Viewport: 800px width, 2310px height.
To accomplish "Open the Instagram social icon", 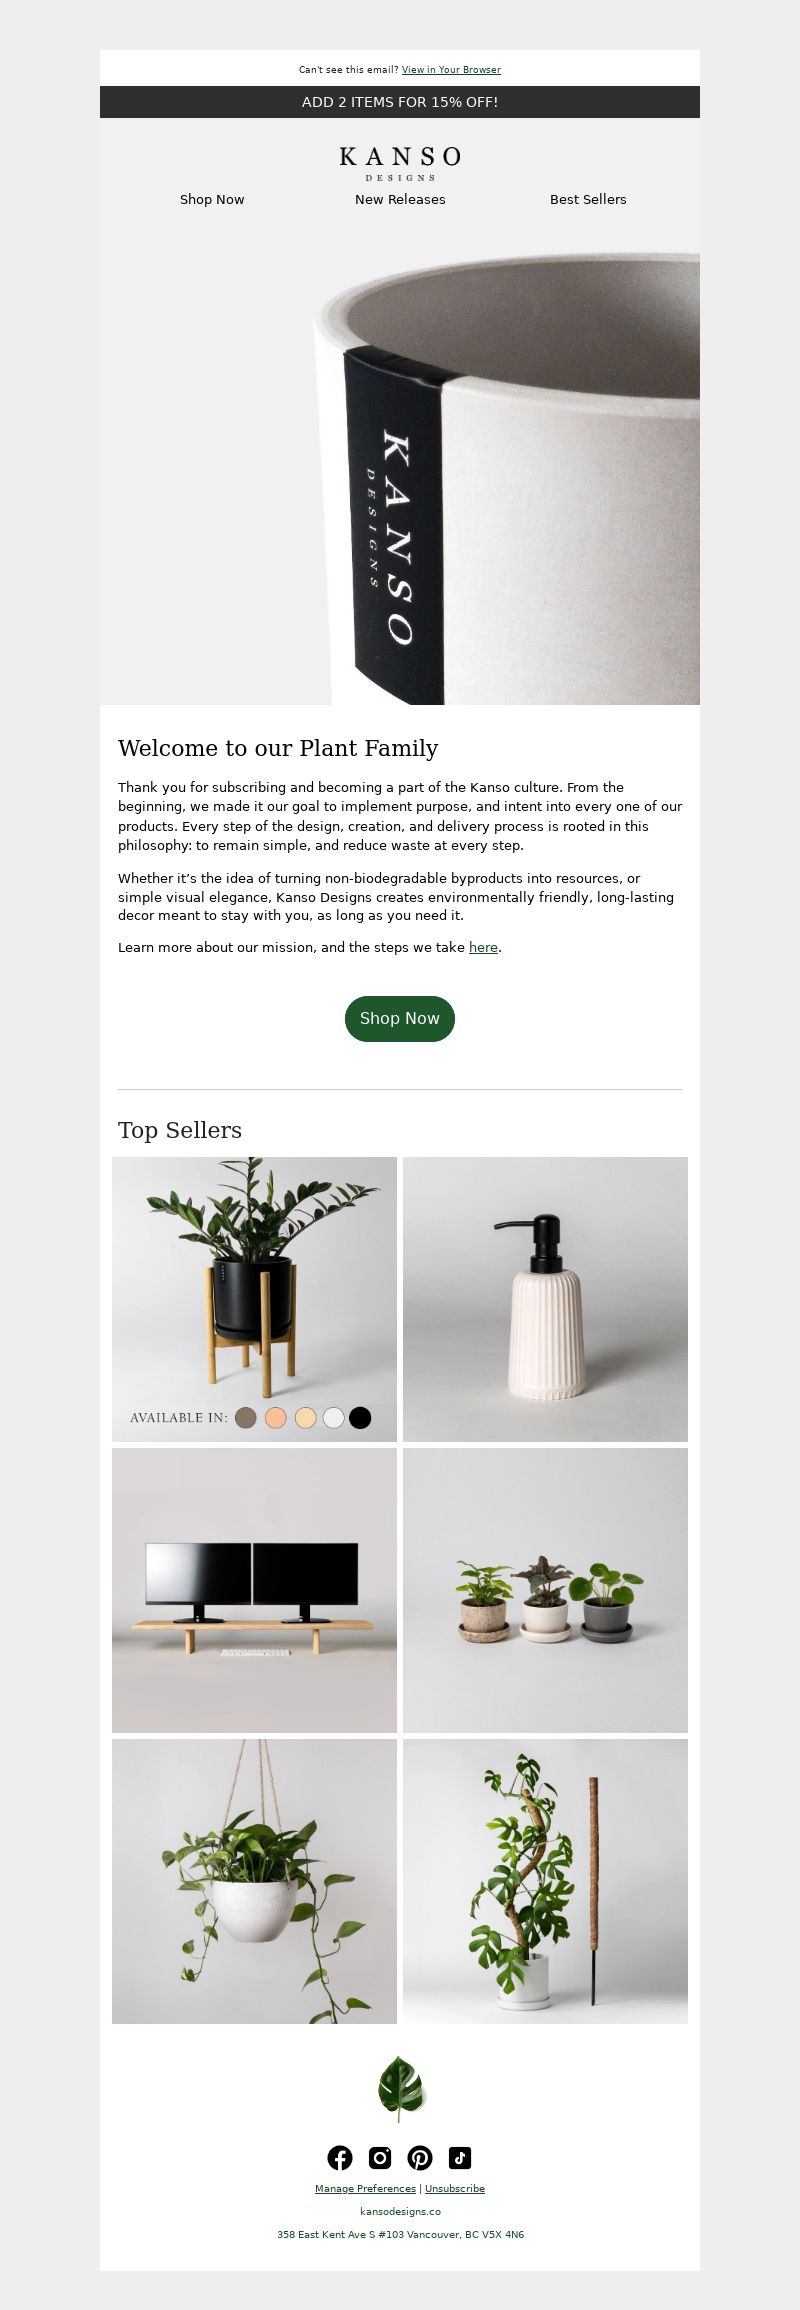I will point(380,2157).
